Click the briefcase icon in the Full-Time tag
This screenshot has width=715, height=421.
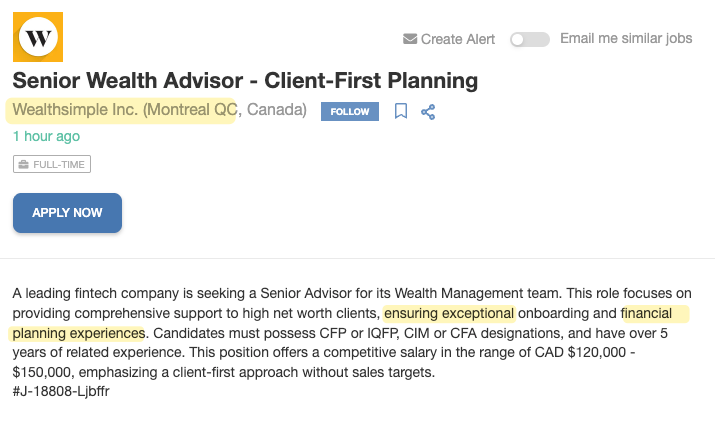(x=23, y=164)
